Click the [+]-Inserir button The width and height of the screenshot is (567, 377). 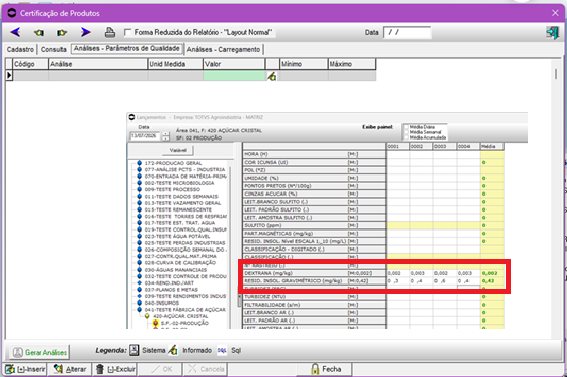point(25,369)
